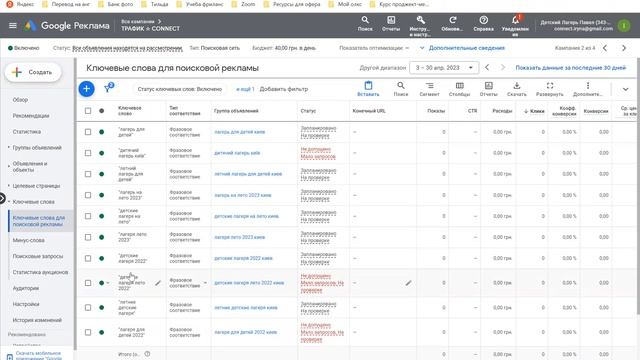Check the "детские лагеря на лето" row

coord(88,216)
